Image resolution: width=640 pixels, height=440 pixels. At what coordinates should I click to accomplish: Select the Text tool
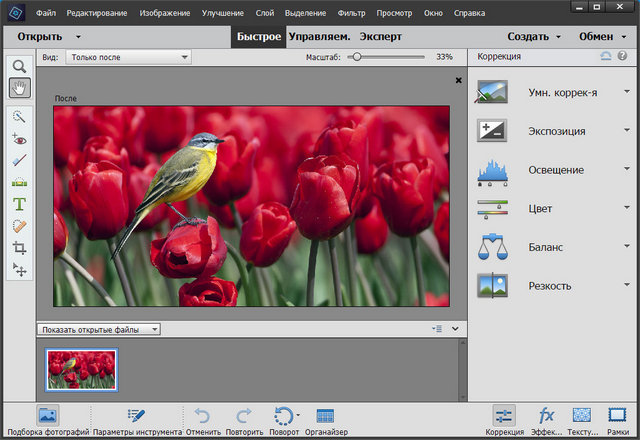(19, 204)
